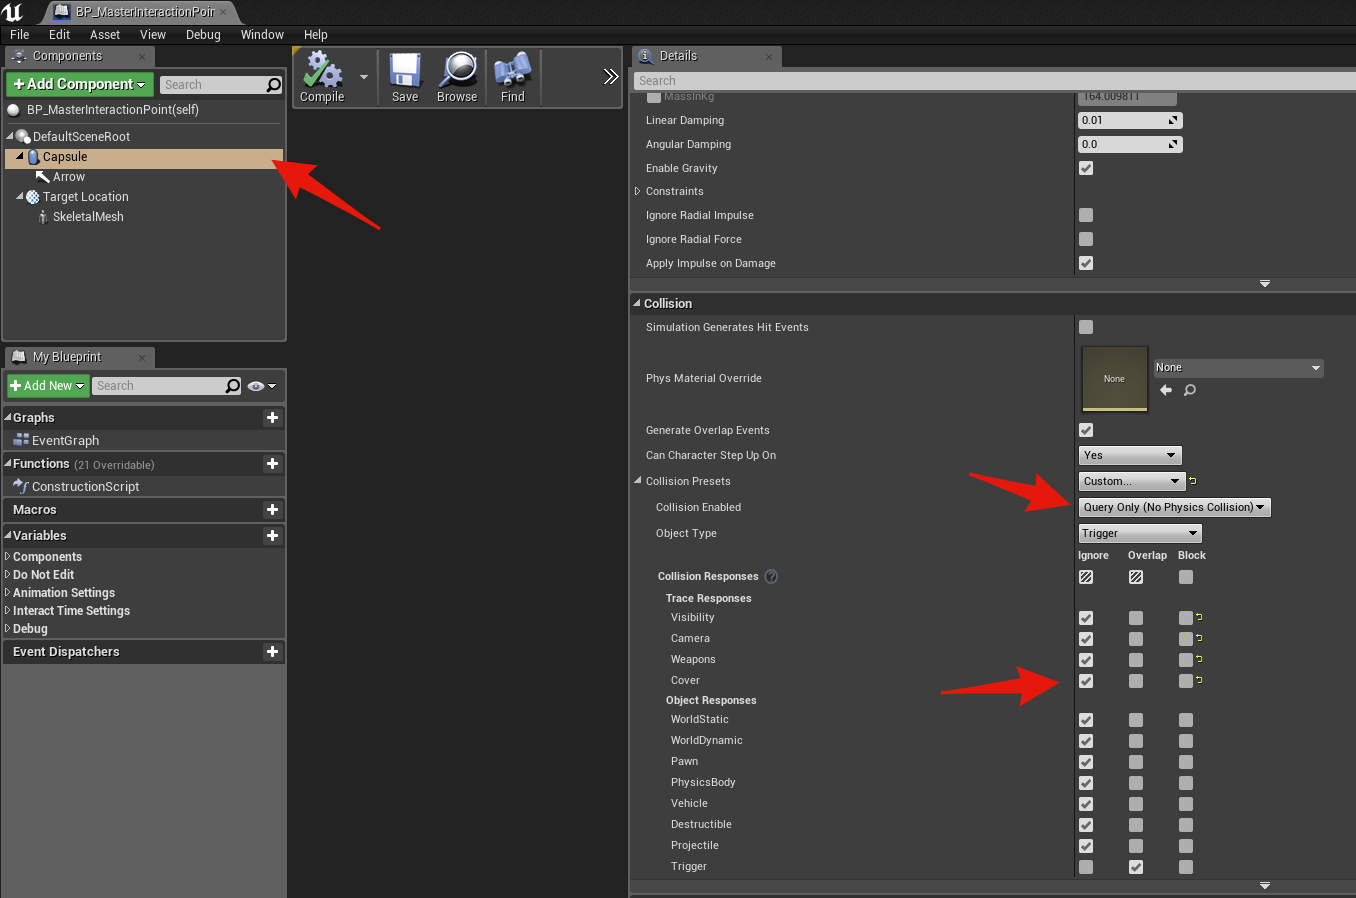
Task: Open the Debug menu
Action: pos(203,34)
